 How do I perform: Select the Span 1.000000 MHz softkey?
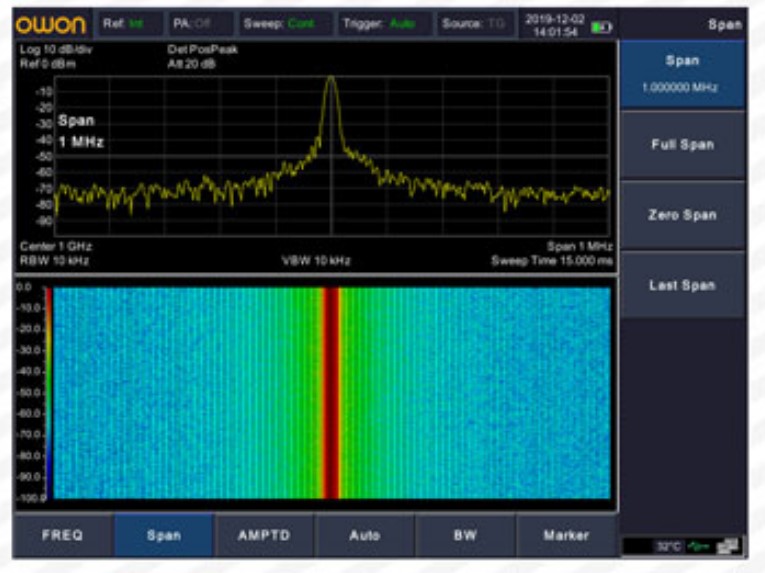pyautogui.click(x=682, y=74)
